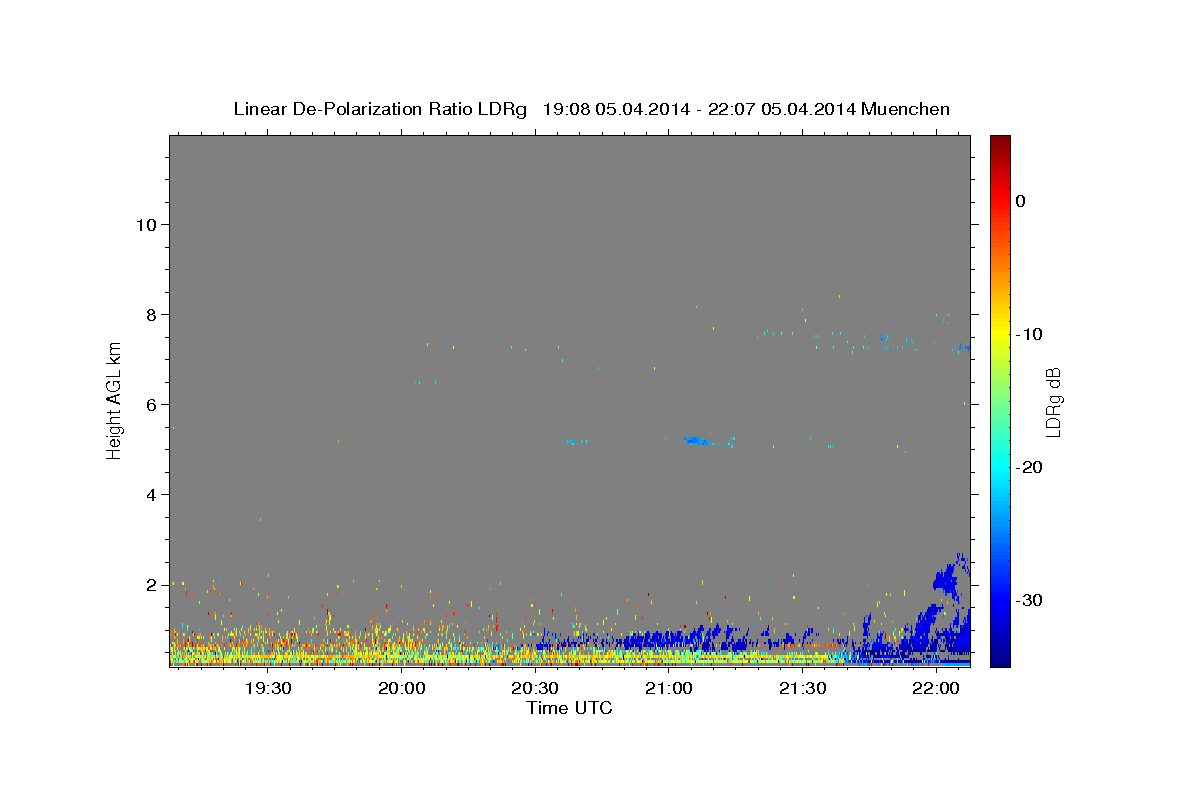Select the 21:00 time tick label
This screenshot has height=800, width=1200.
(669, 688)
